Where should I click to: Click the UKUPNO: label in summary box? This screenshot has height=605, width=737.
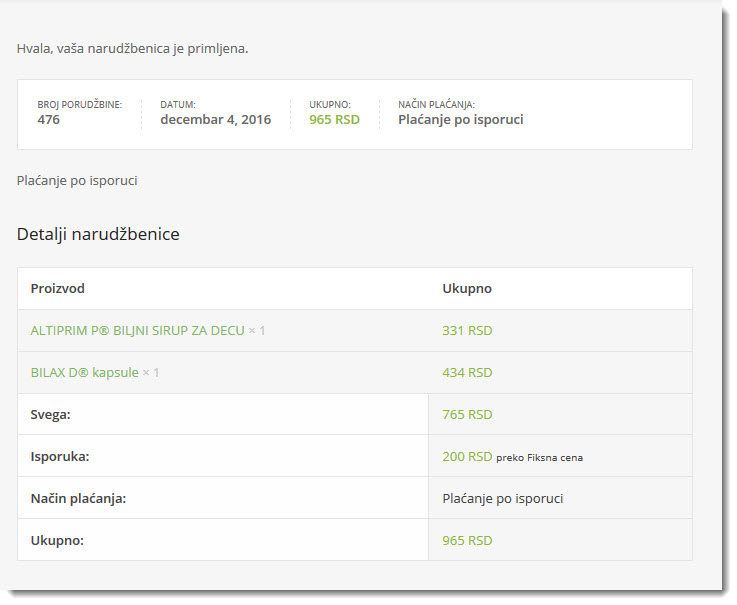click(x=330, y=104)
